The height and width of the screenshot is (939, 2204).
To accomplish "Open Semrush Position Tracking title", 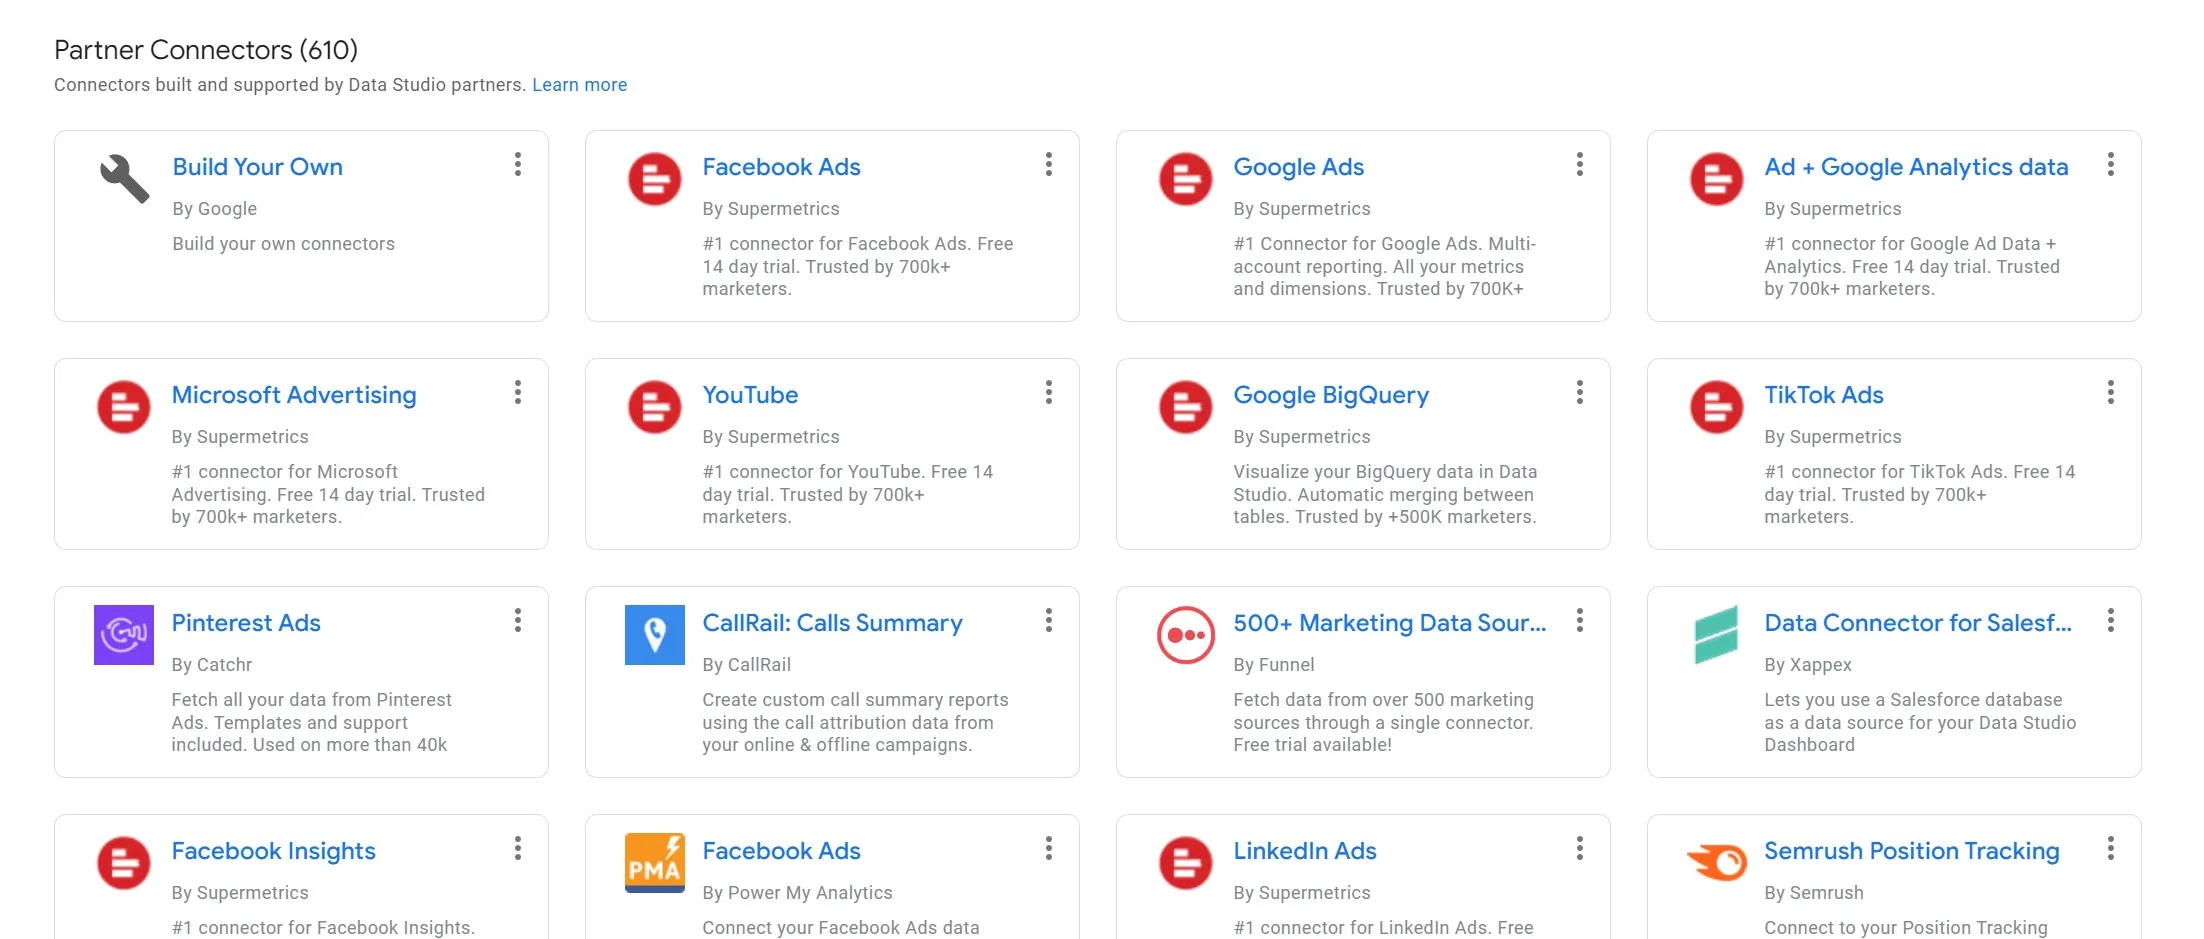I will [x=1911, y=851].
